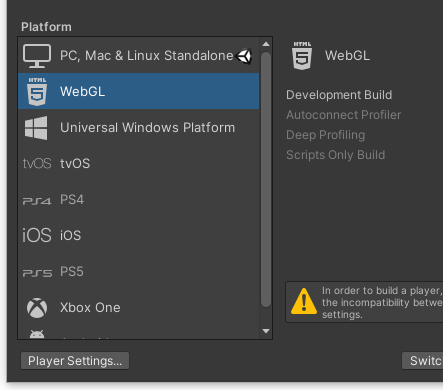Click the PS5 logo icon
The height and width of the screenshot is (390, 443).
pyautogui.click(x=37, y=273)
